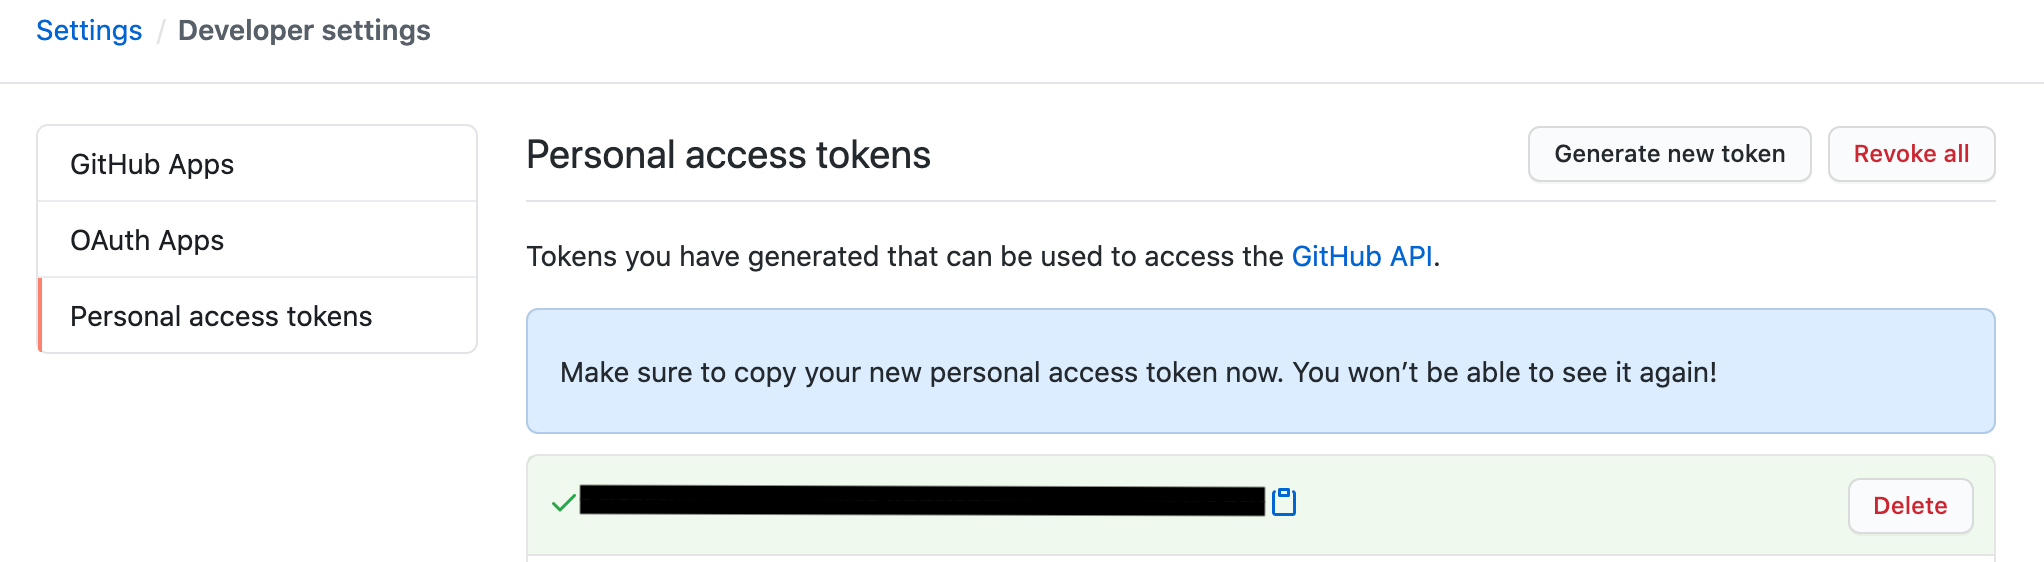Click the Developer settings breadcrumb text
The width and height of the screenshot is (2044, 562).
[304, 31]
